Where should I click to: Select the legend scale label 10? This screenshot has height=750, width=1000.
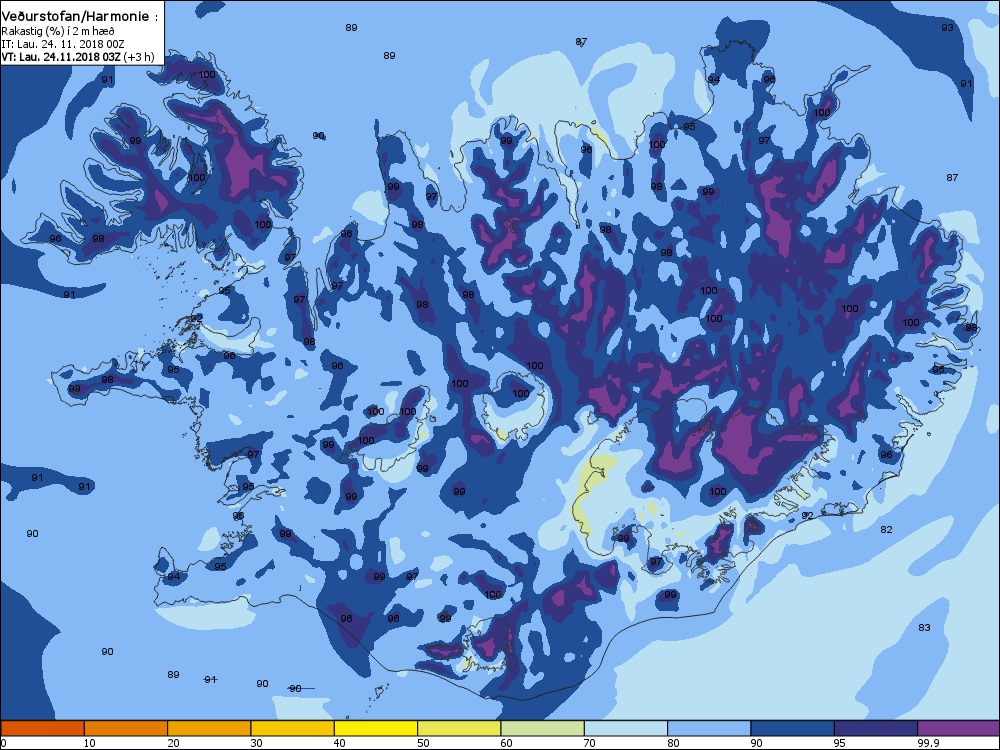click(89, 743)
